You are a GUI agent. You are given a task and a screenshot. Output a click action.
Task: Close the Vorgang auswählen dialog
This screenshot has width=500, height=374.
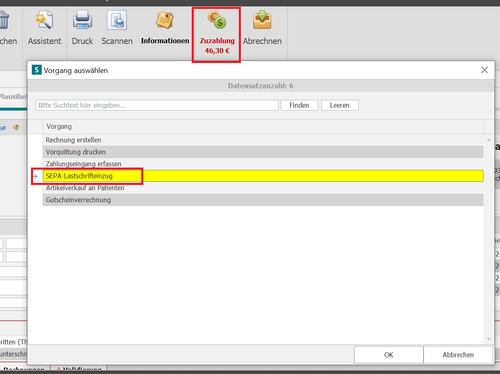[x=484, y=70]
